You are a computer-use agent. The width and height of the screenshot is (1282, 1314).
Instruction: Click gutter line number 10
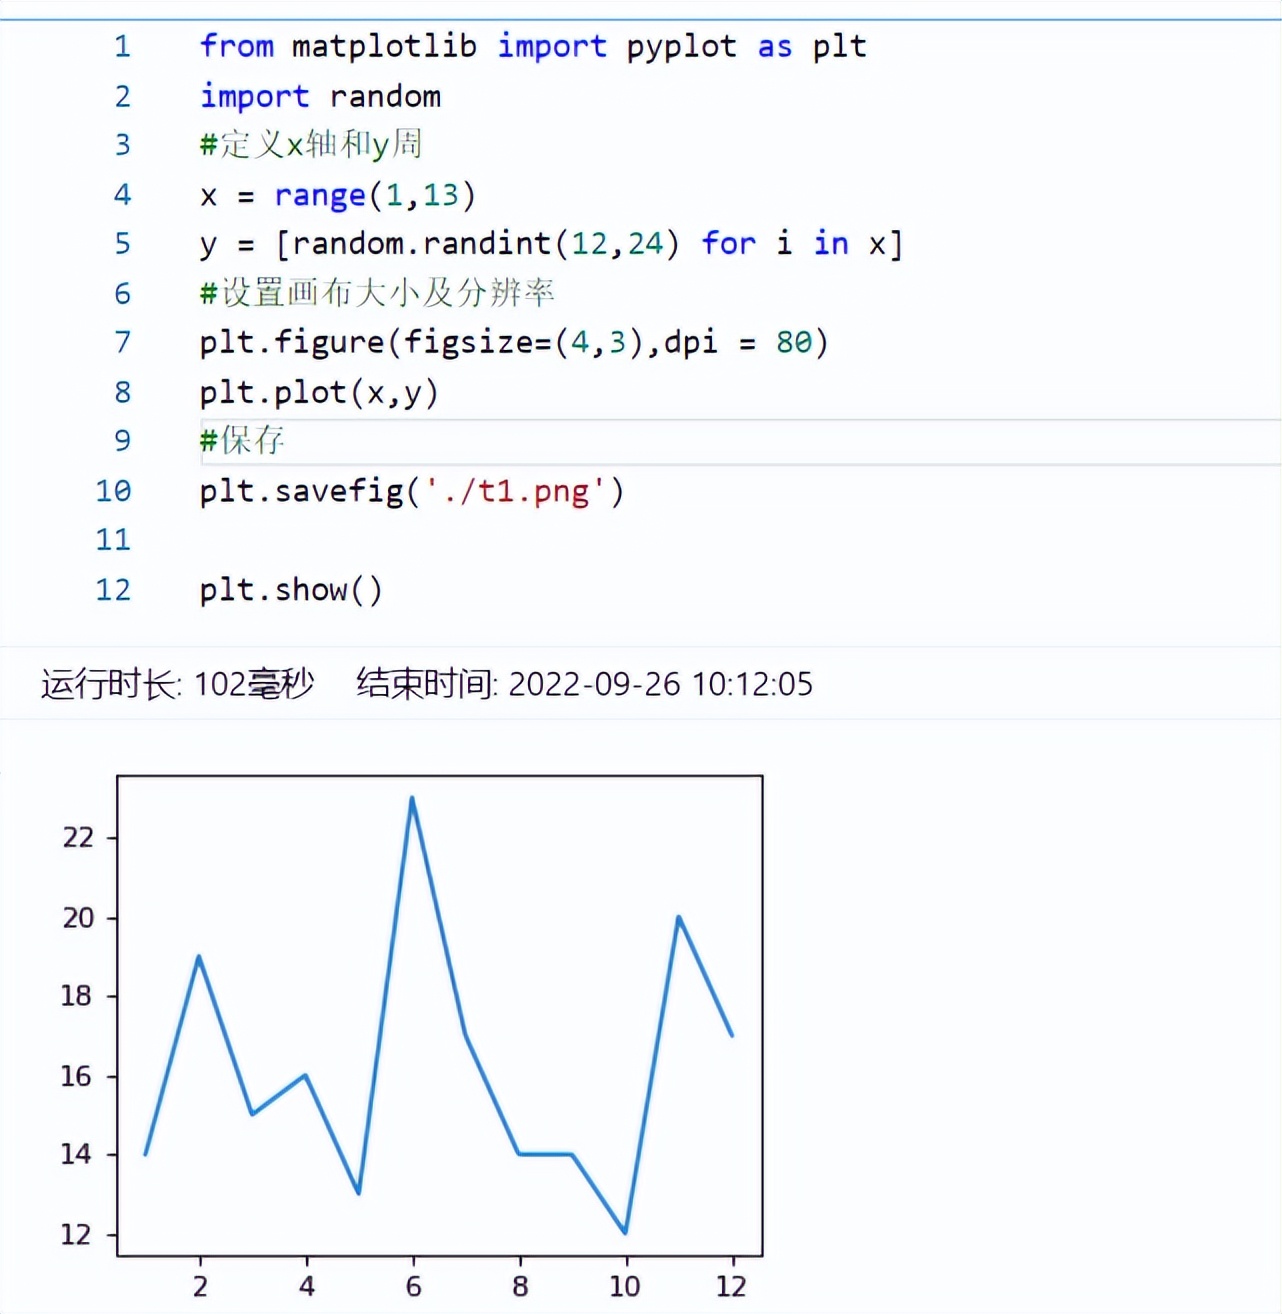coord(113,491)
